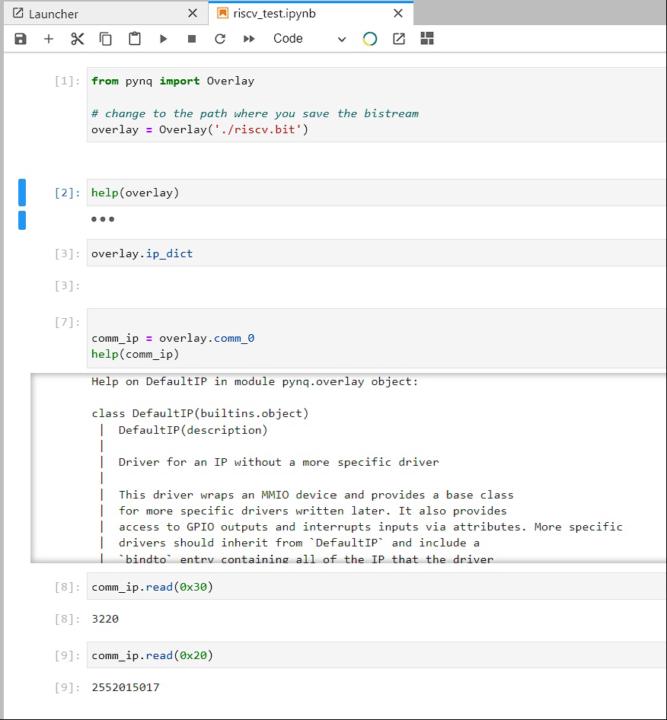The width and height of the screenshot is (667, 720).
Task: Collapse cell 2 using blue bar
Action: [22, 192]
